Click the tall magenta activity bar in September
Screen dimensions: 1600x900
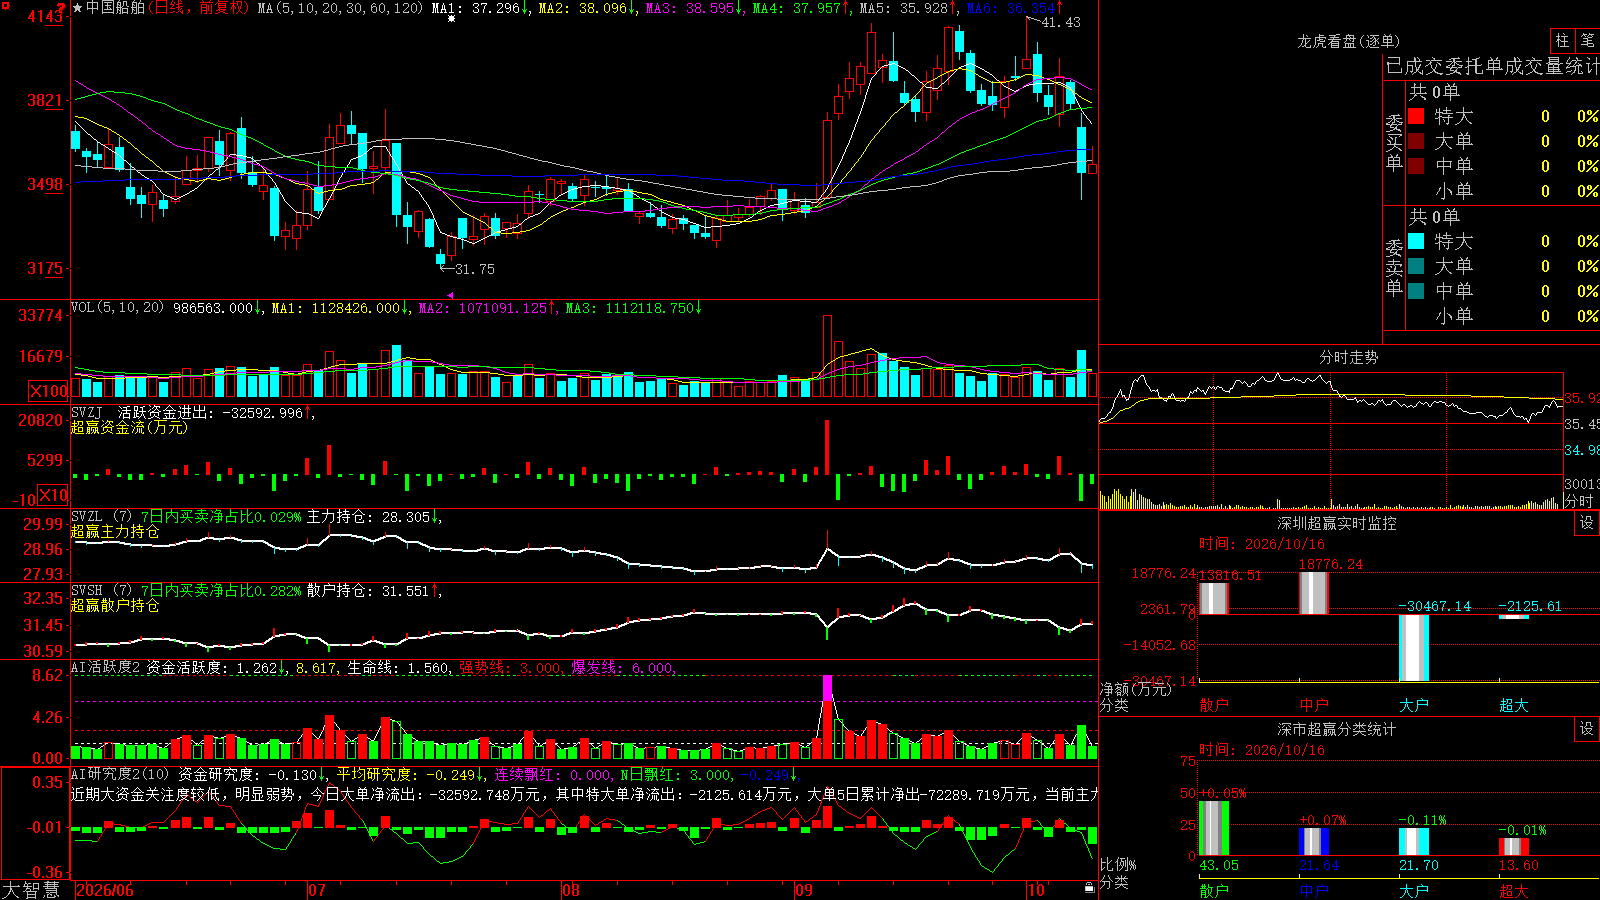tap(827, 688)
